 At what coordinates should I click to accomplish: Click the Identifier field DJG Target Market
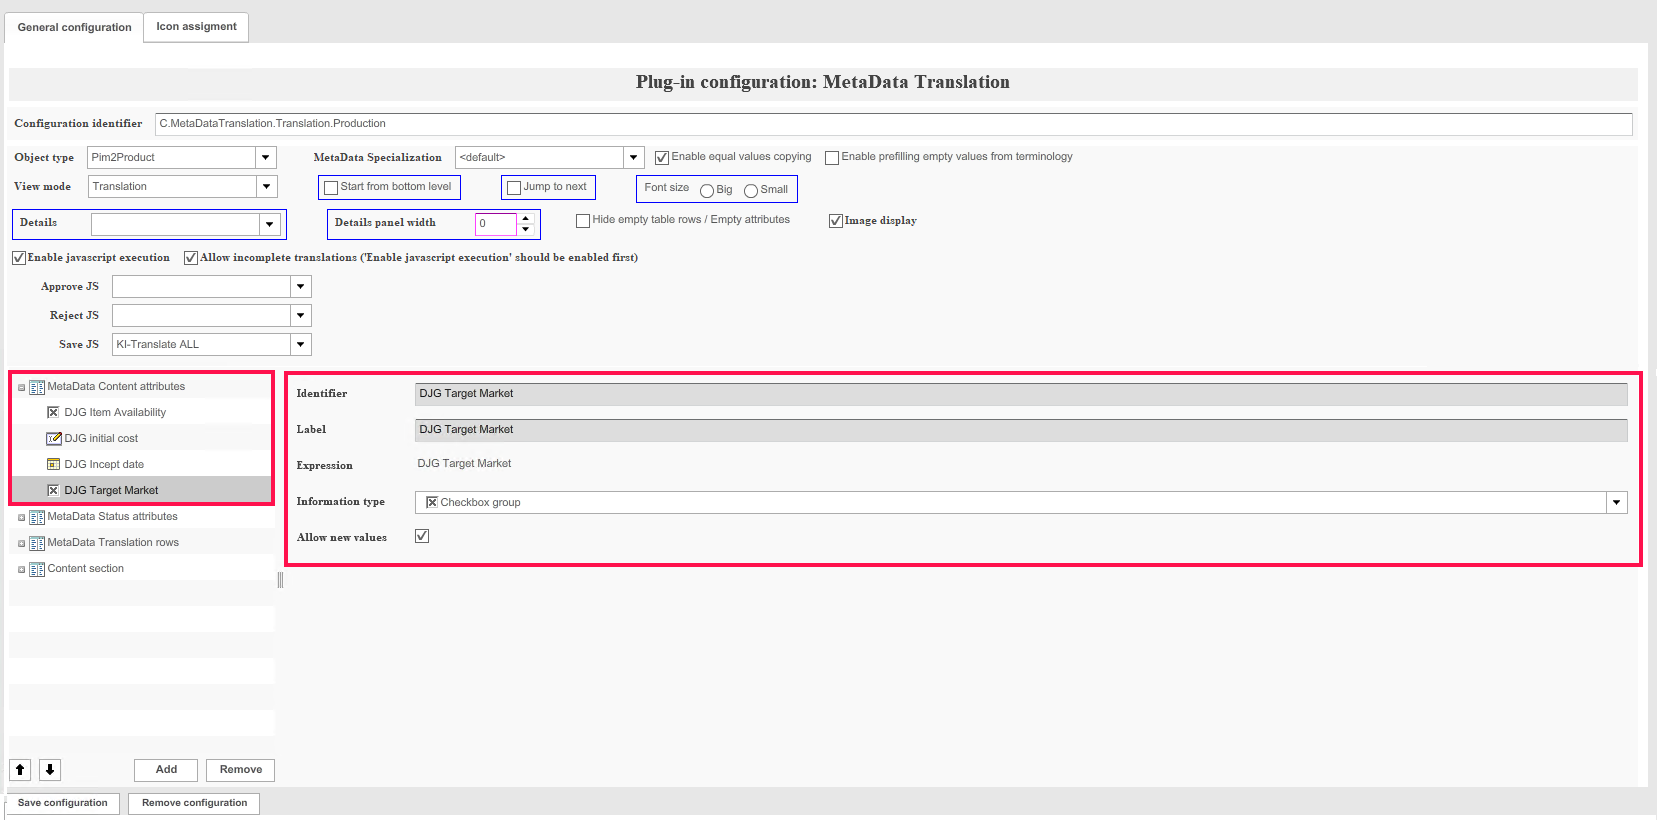click(1021, 394)
